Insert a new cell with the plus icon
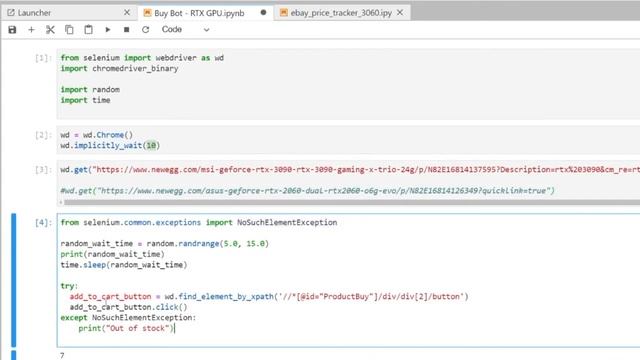This screenshot has width=640, height=360. (31, 29)
